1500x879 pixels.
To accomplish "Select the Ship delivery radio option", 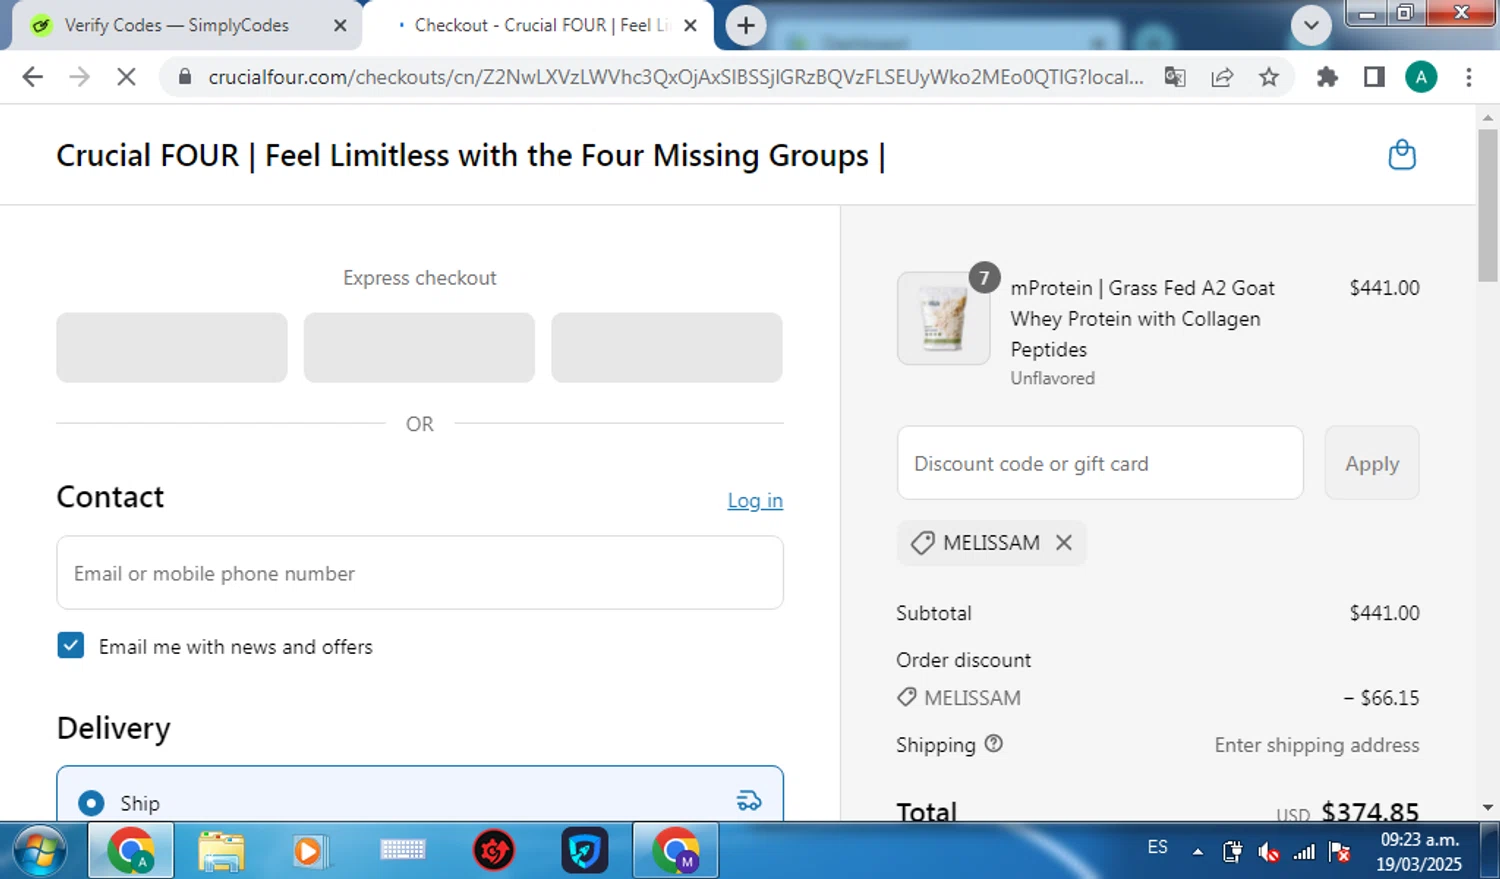I will (91, 803).
